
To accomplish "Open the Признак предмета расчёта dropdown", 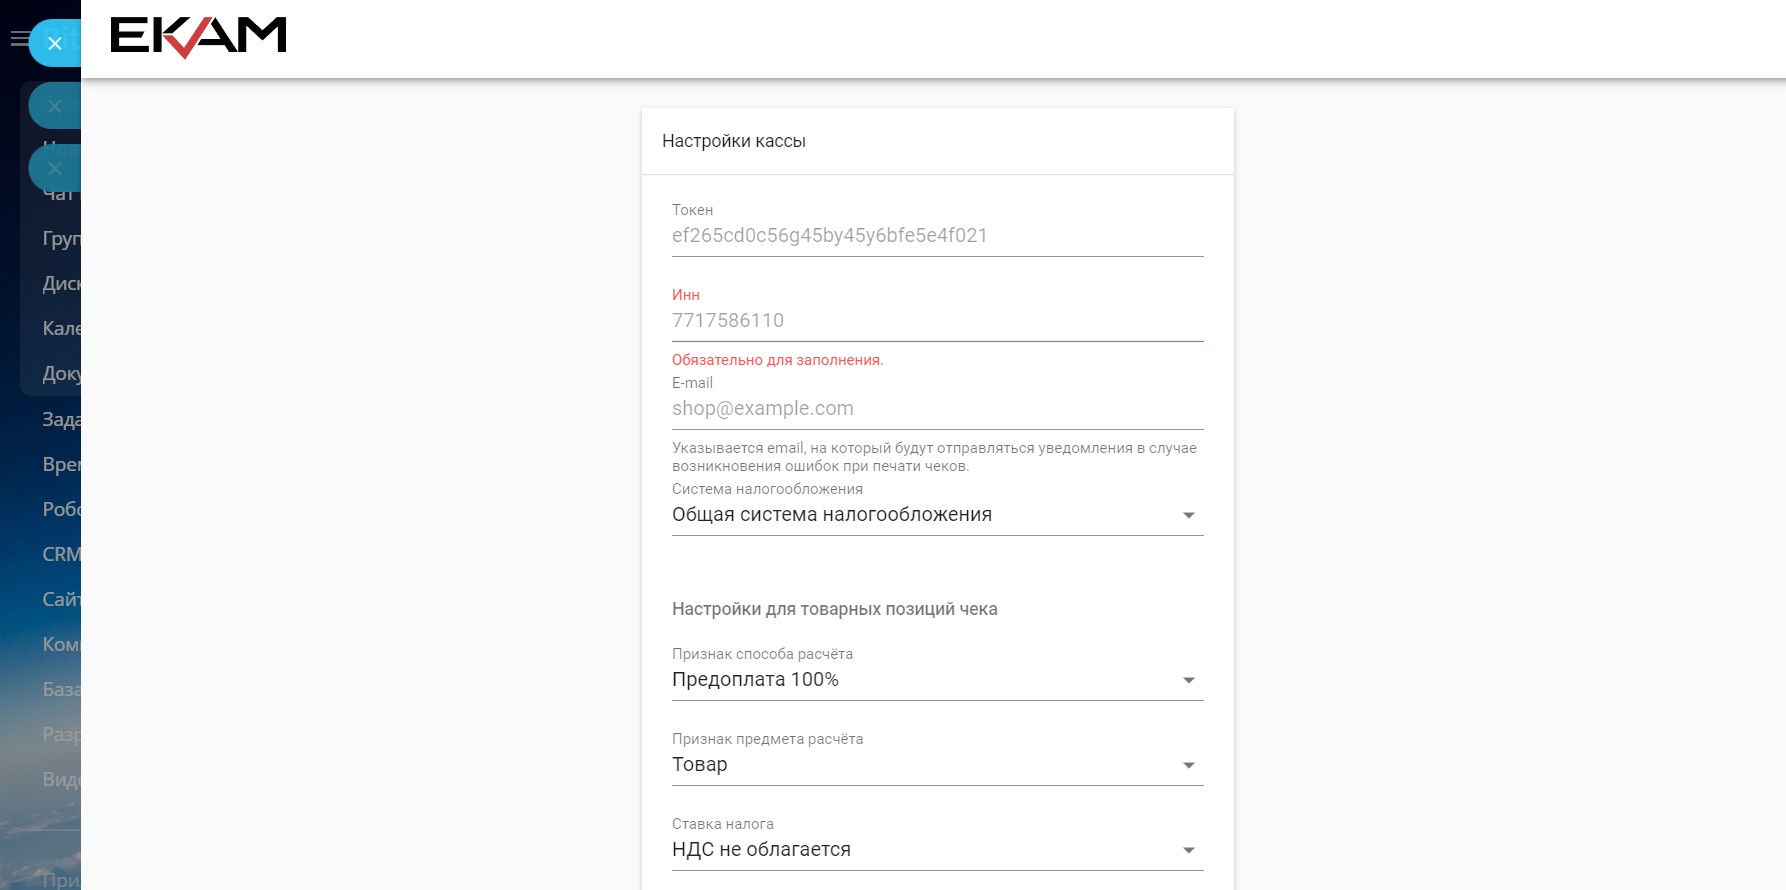I will pyautogui.click(x=937, y=765).
